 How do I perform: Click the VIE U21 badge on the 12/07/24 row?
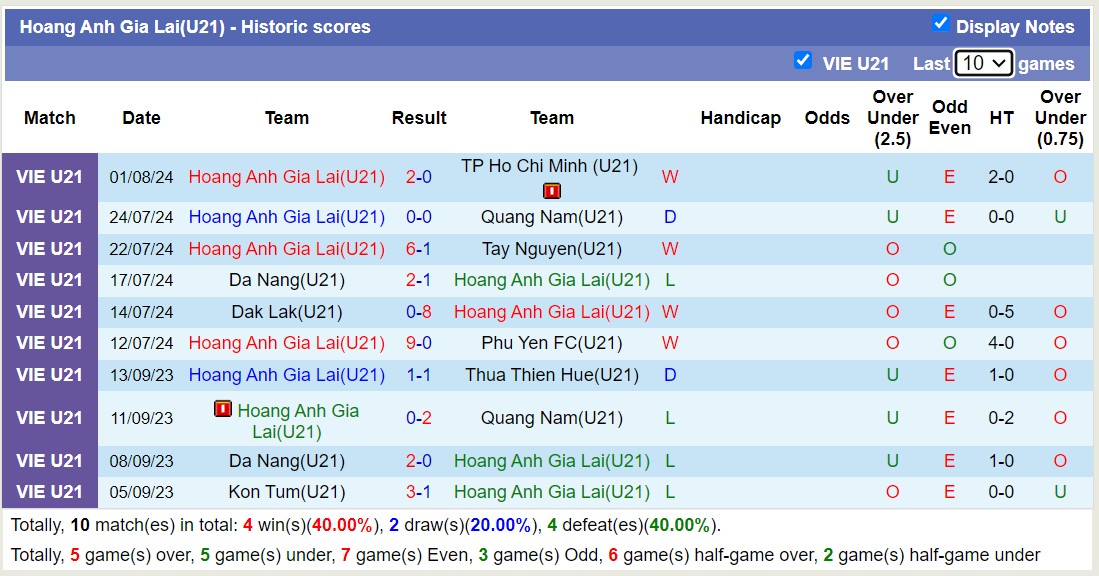[x=50, y=343]
